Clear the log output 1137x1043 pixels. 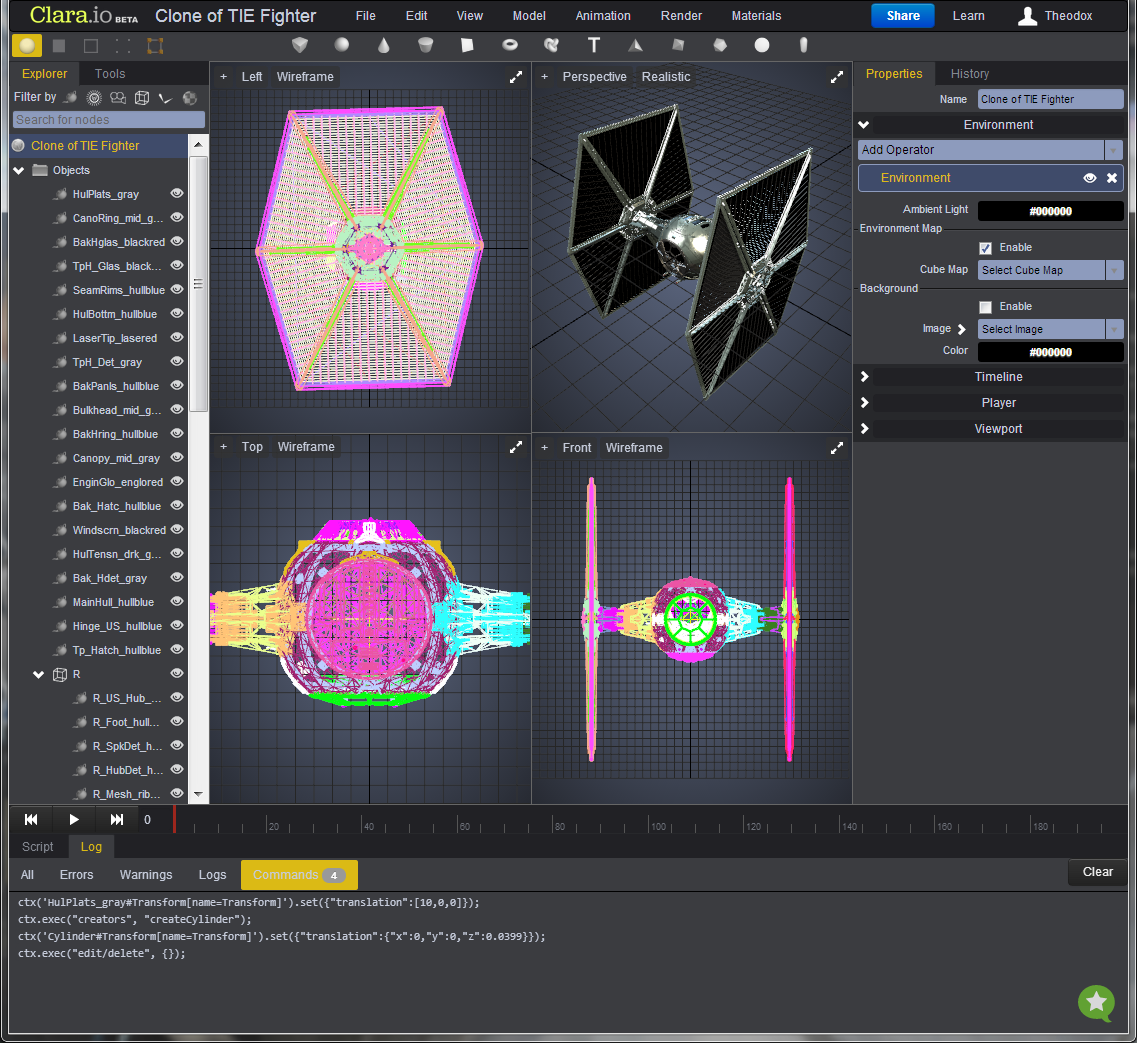tap(1097, 872)
